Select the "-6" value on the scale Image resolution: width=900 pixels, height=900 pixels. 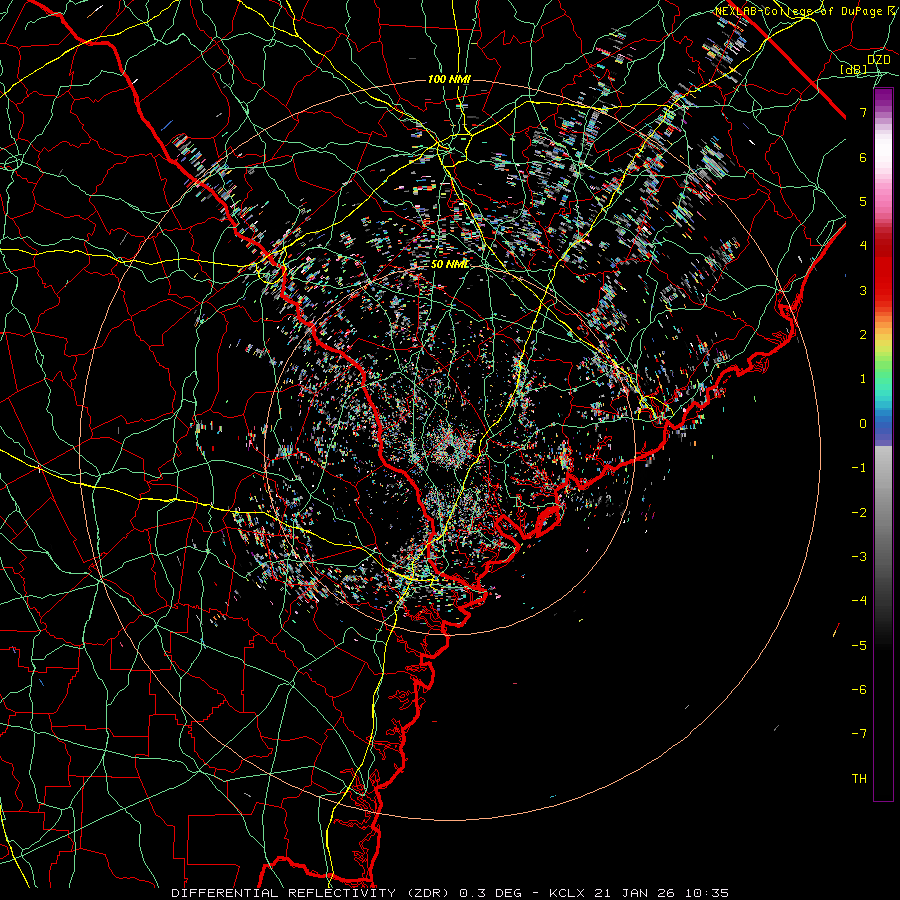(x=859, y=690)
